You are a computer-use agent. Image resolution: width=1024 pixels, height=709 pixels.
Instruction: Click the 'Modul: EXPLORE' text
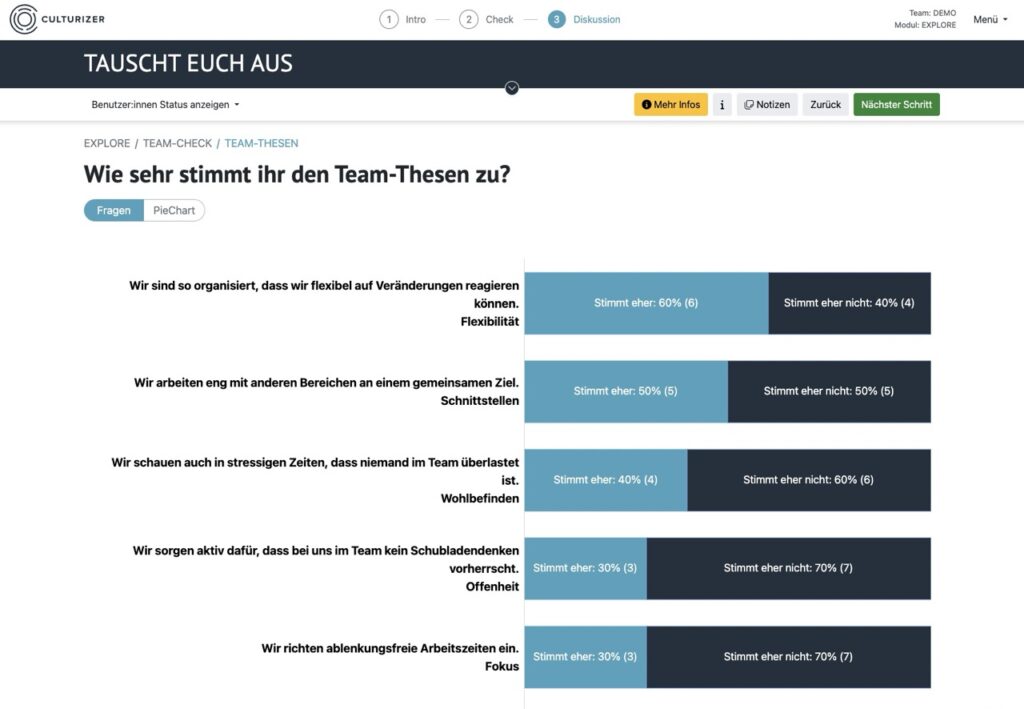(925, 25)
